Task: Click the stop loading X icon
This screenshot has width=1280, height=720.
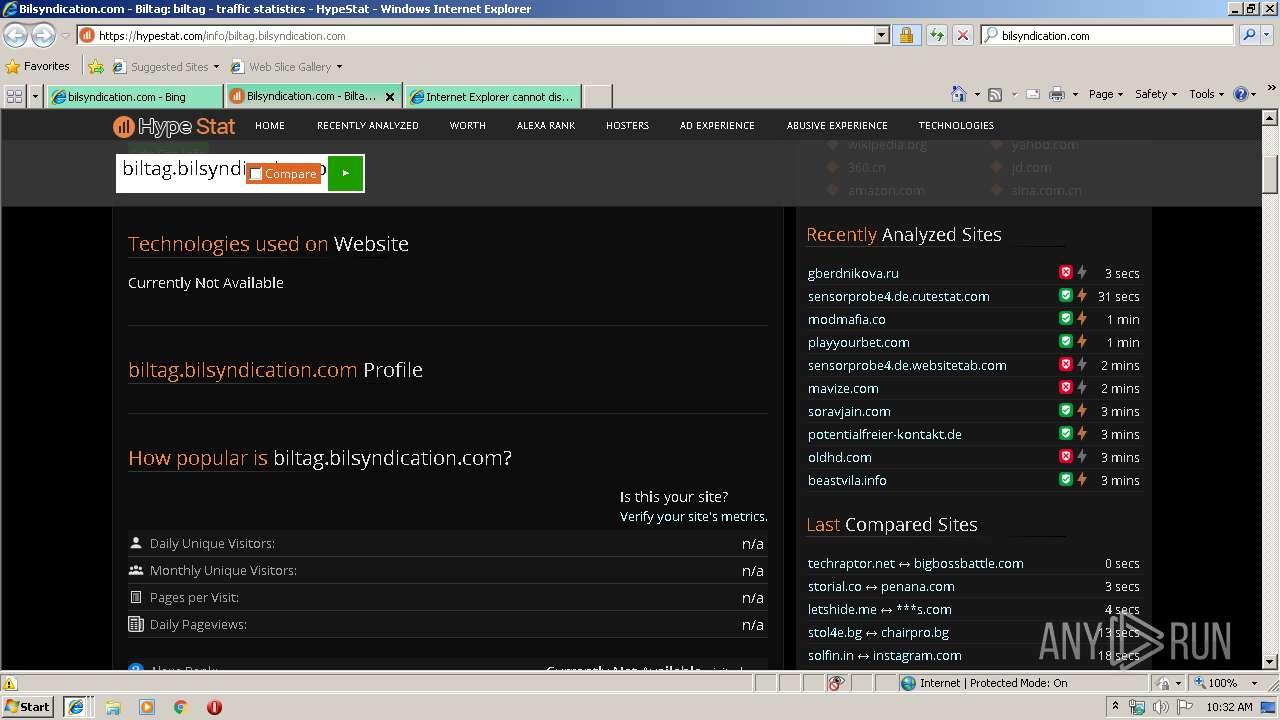Action: click(x=962, y=35)
